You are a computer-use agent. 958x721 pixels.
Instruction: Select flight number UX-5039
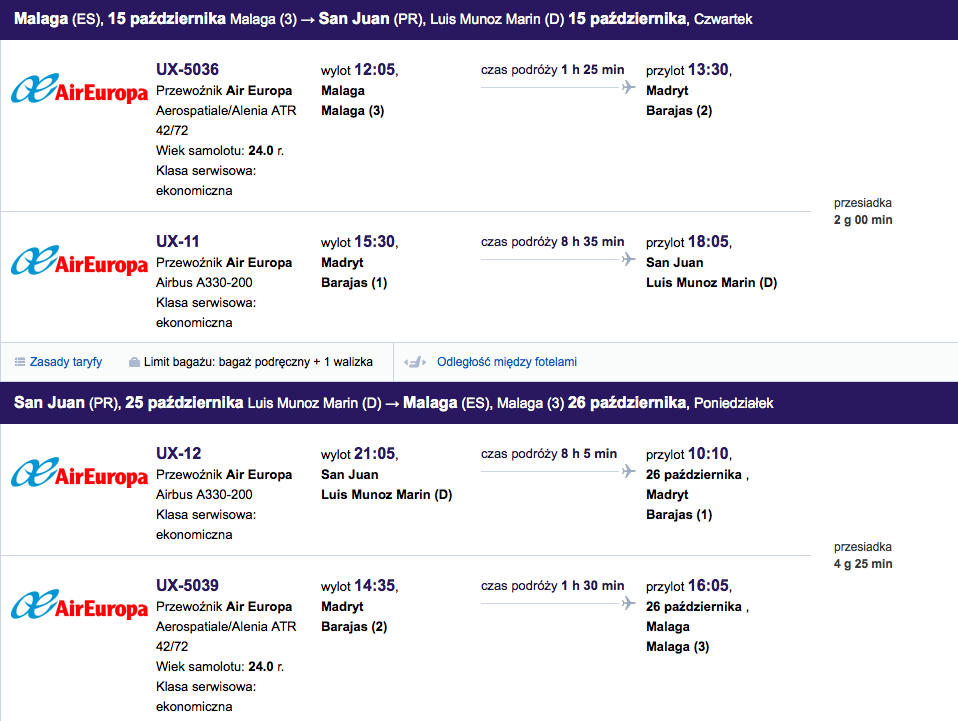pos(187,585)
